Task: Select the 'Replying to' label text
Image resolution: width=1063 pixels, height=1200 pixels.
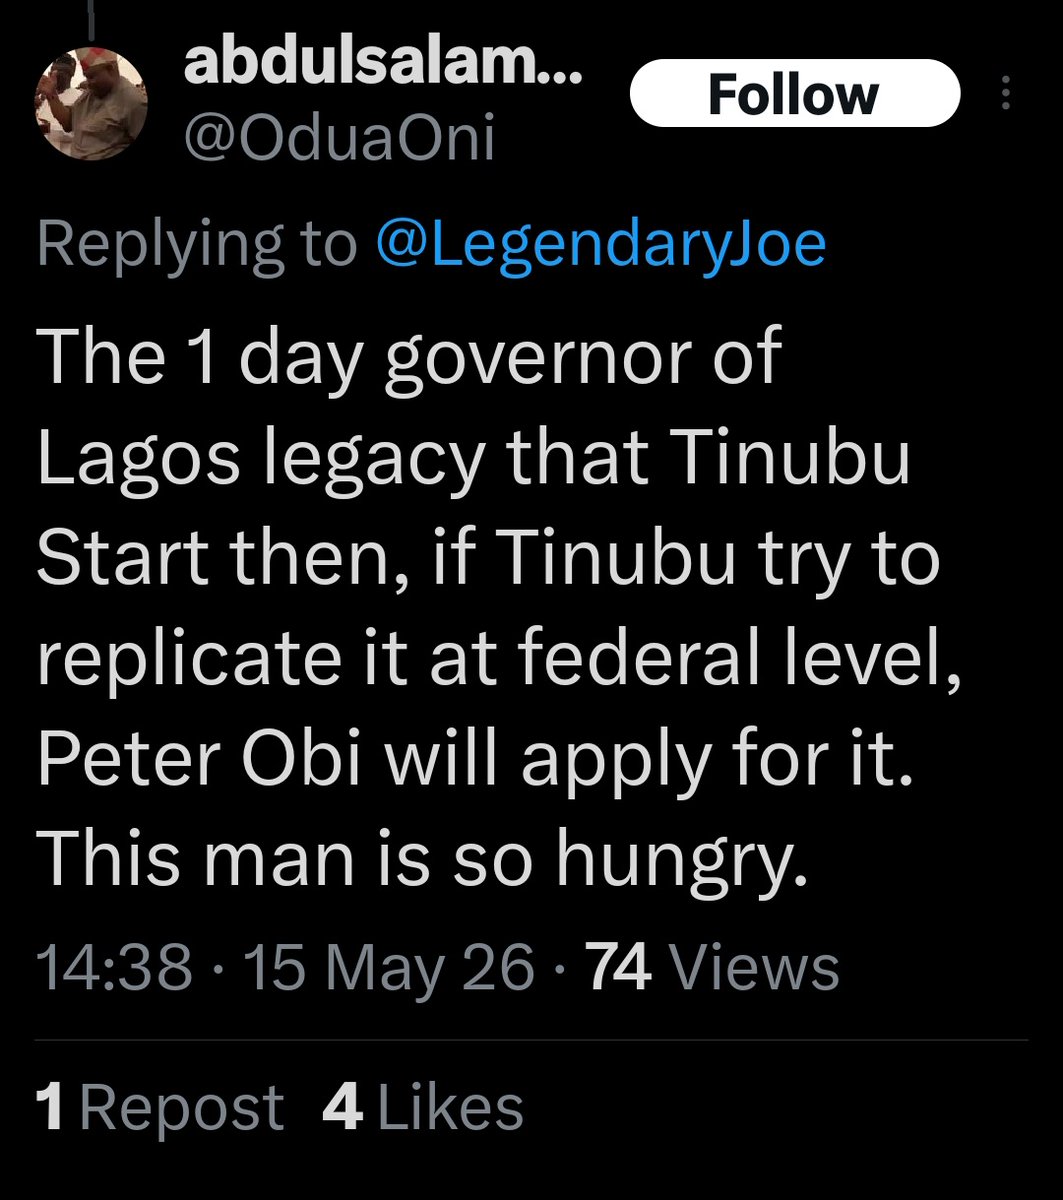Action: point(197,243)
